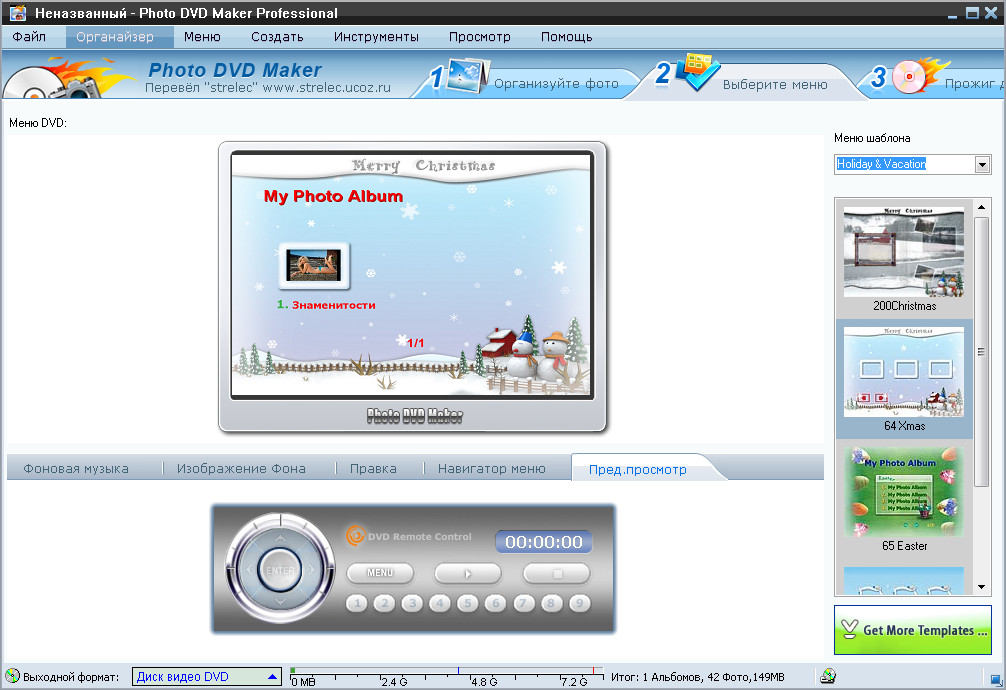This screenshot has width=1006, height=690.
Task: Click Get More Templates button
Action: tap(912, 630)
